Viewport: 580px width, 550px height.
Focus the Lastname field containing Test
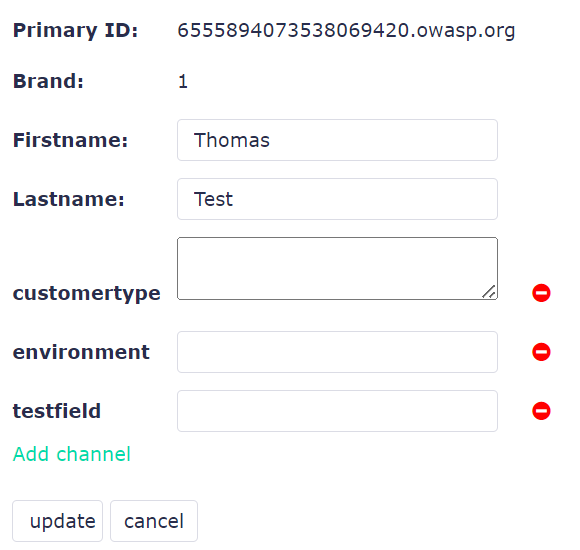(337, 199)
